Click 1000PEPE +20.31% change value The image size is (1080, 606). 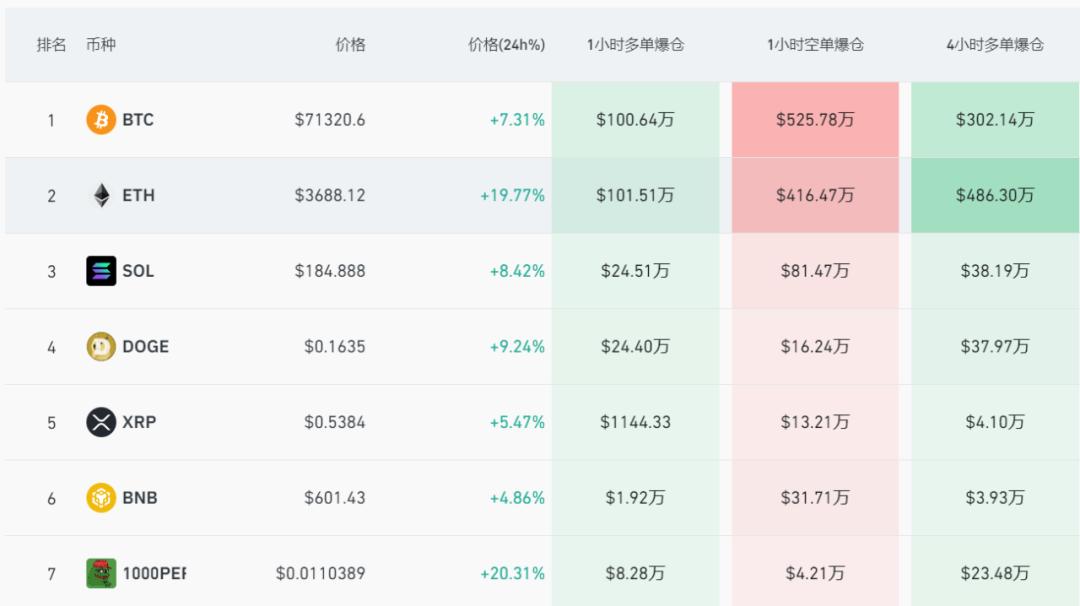tap(512, 573)
